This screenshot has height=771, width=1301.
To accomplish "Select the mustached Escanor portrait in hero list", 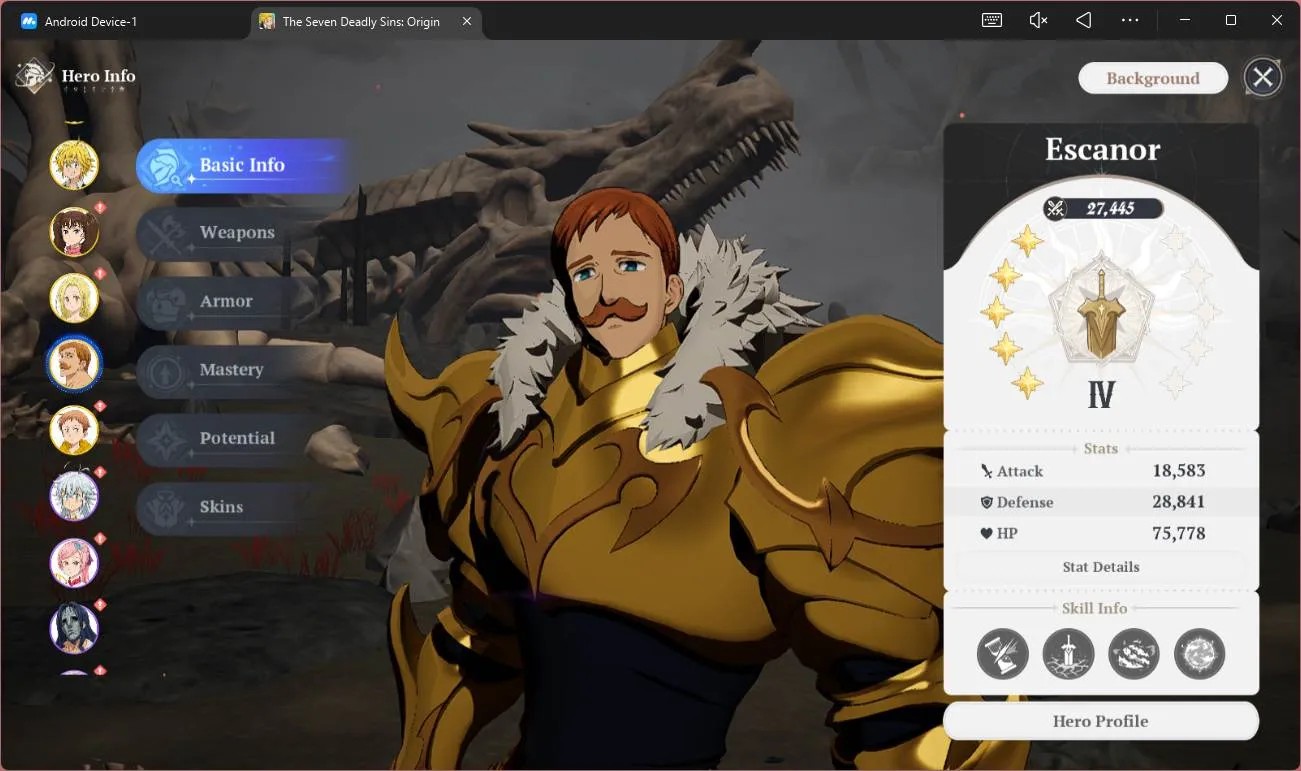I will (74, 364).
